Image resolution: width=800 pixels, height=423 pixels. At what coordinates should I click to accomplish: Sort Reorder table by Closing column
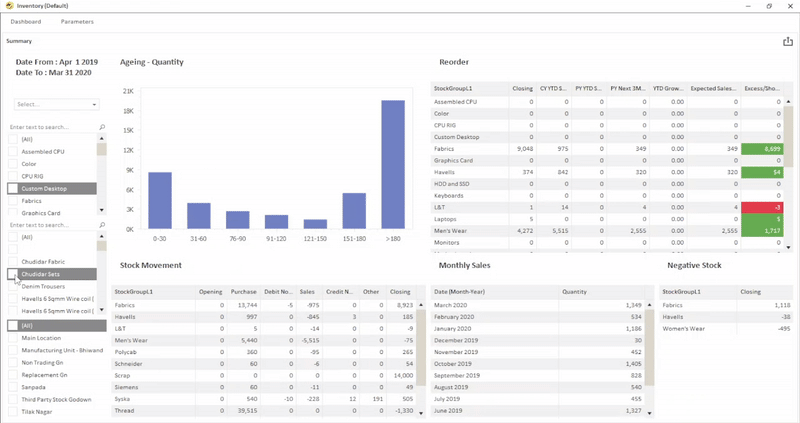point(522,88)
